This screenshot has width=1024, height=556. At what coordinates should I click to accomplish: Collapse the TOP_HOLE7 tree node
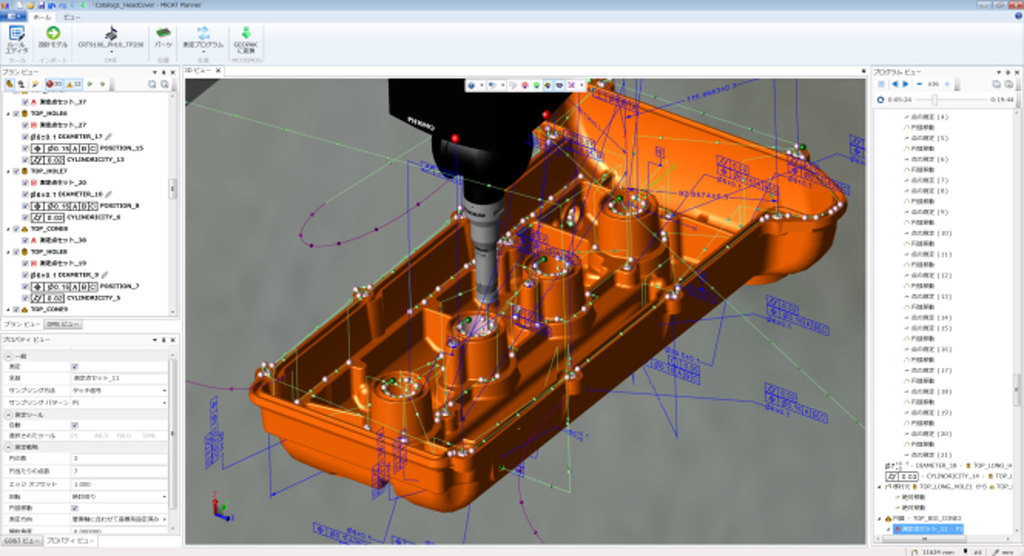[x=8, y=171]
